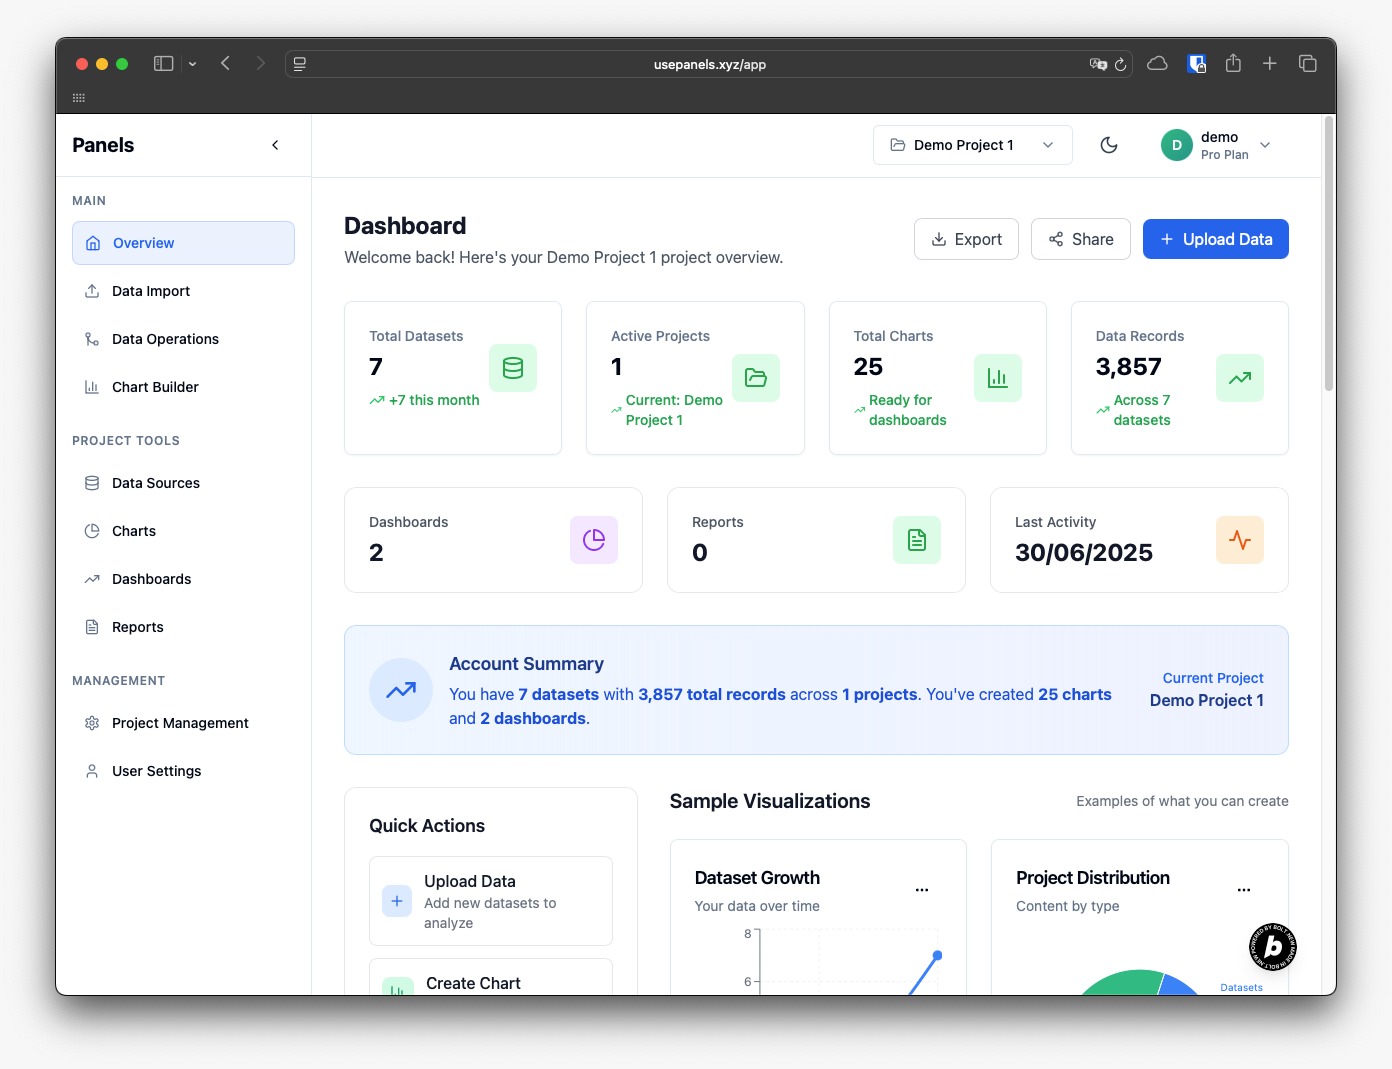Click the '3,857' Data Records value
Screen dimensions: 1392x1069
1129,366
